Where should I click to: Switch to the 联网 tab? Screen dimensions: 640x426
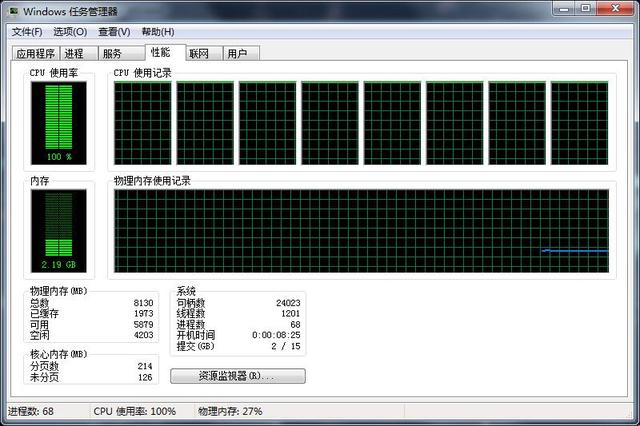pyautogui.click(x=204, y=53)
